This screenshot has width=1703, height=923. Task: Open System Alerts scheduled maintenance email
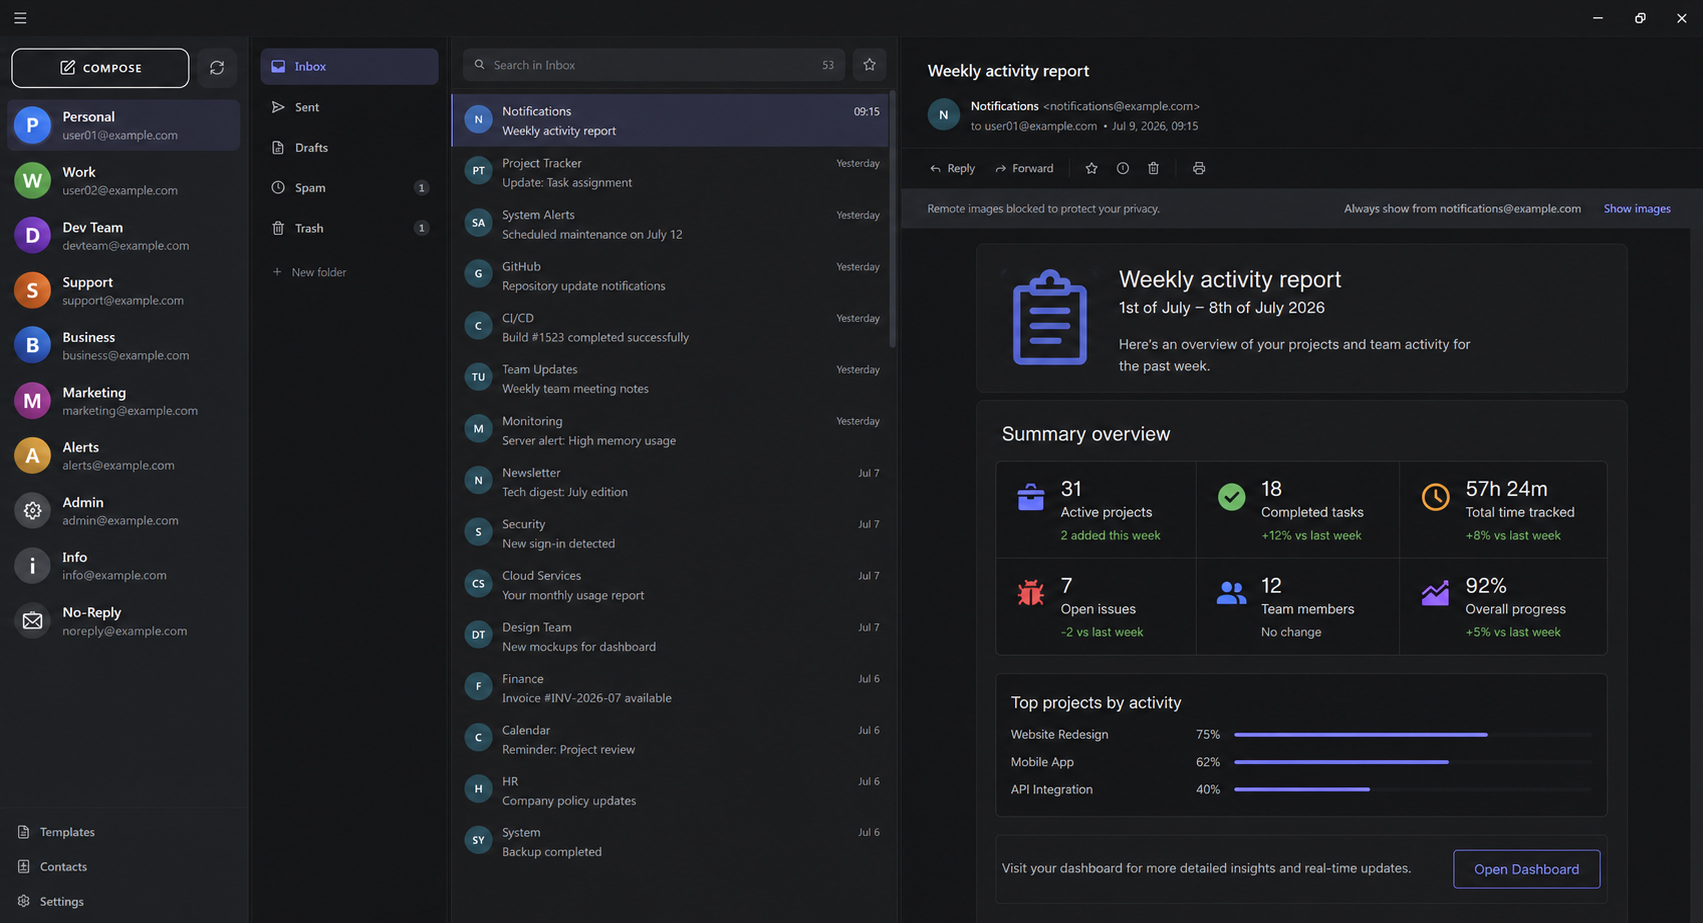coord(670,224)
